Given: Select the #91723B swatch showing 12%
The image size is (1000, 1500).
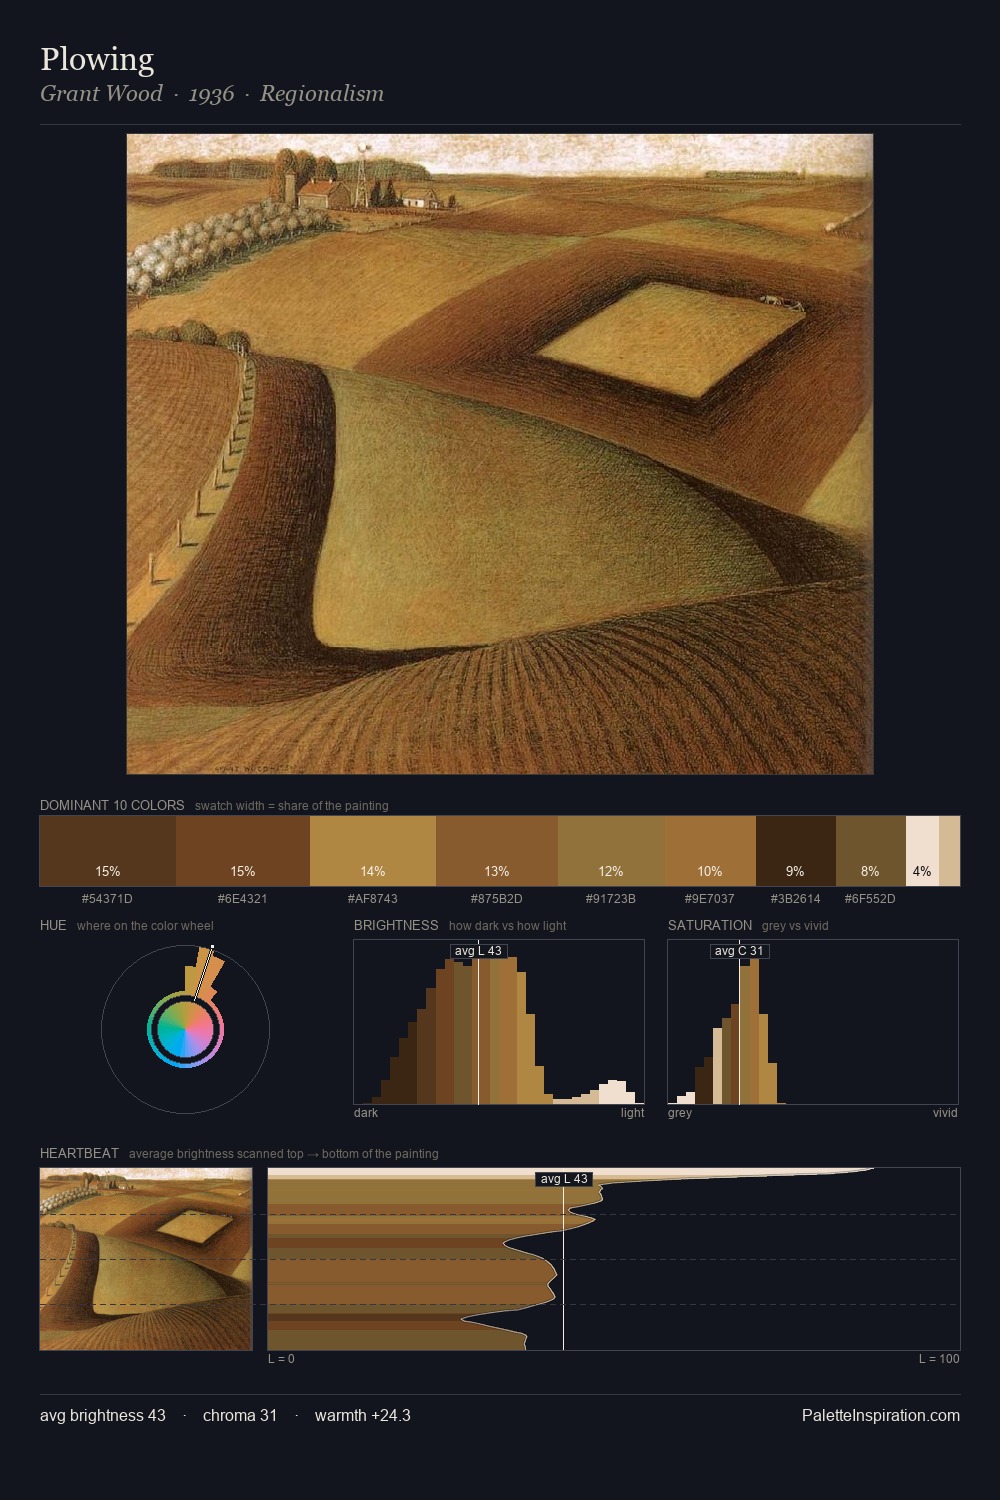Looking at the screenshot, I should coord(611,851).
